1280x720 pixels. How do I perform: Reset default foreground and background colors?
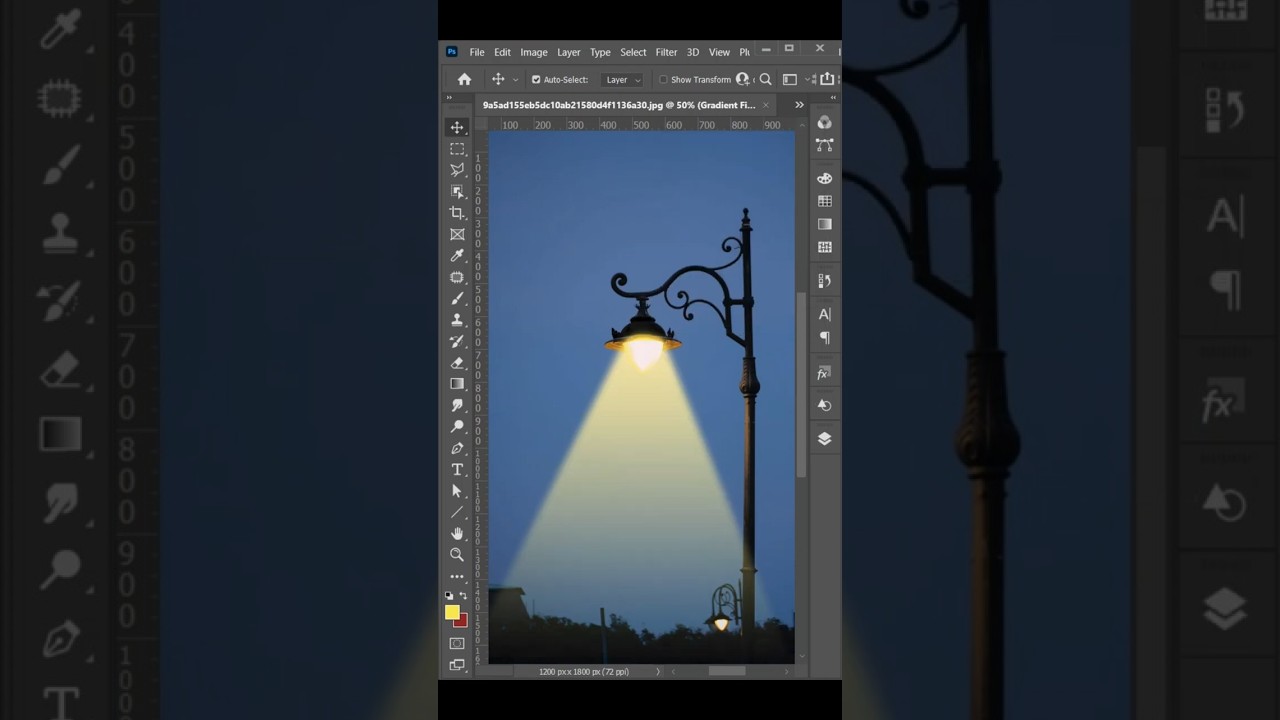[449, 596]
